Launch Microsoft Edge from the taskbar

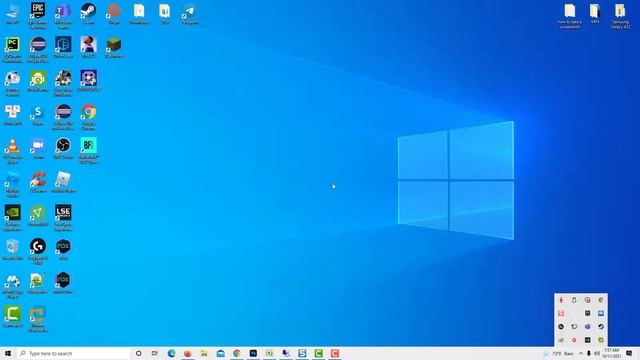[x=171, y=353]
